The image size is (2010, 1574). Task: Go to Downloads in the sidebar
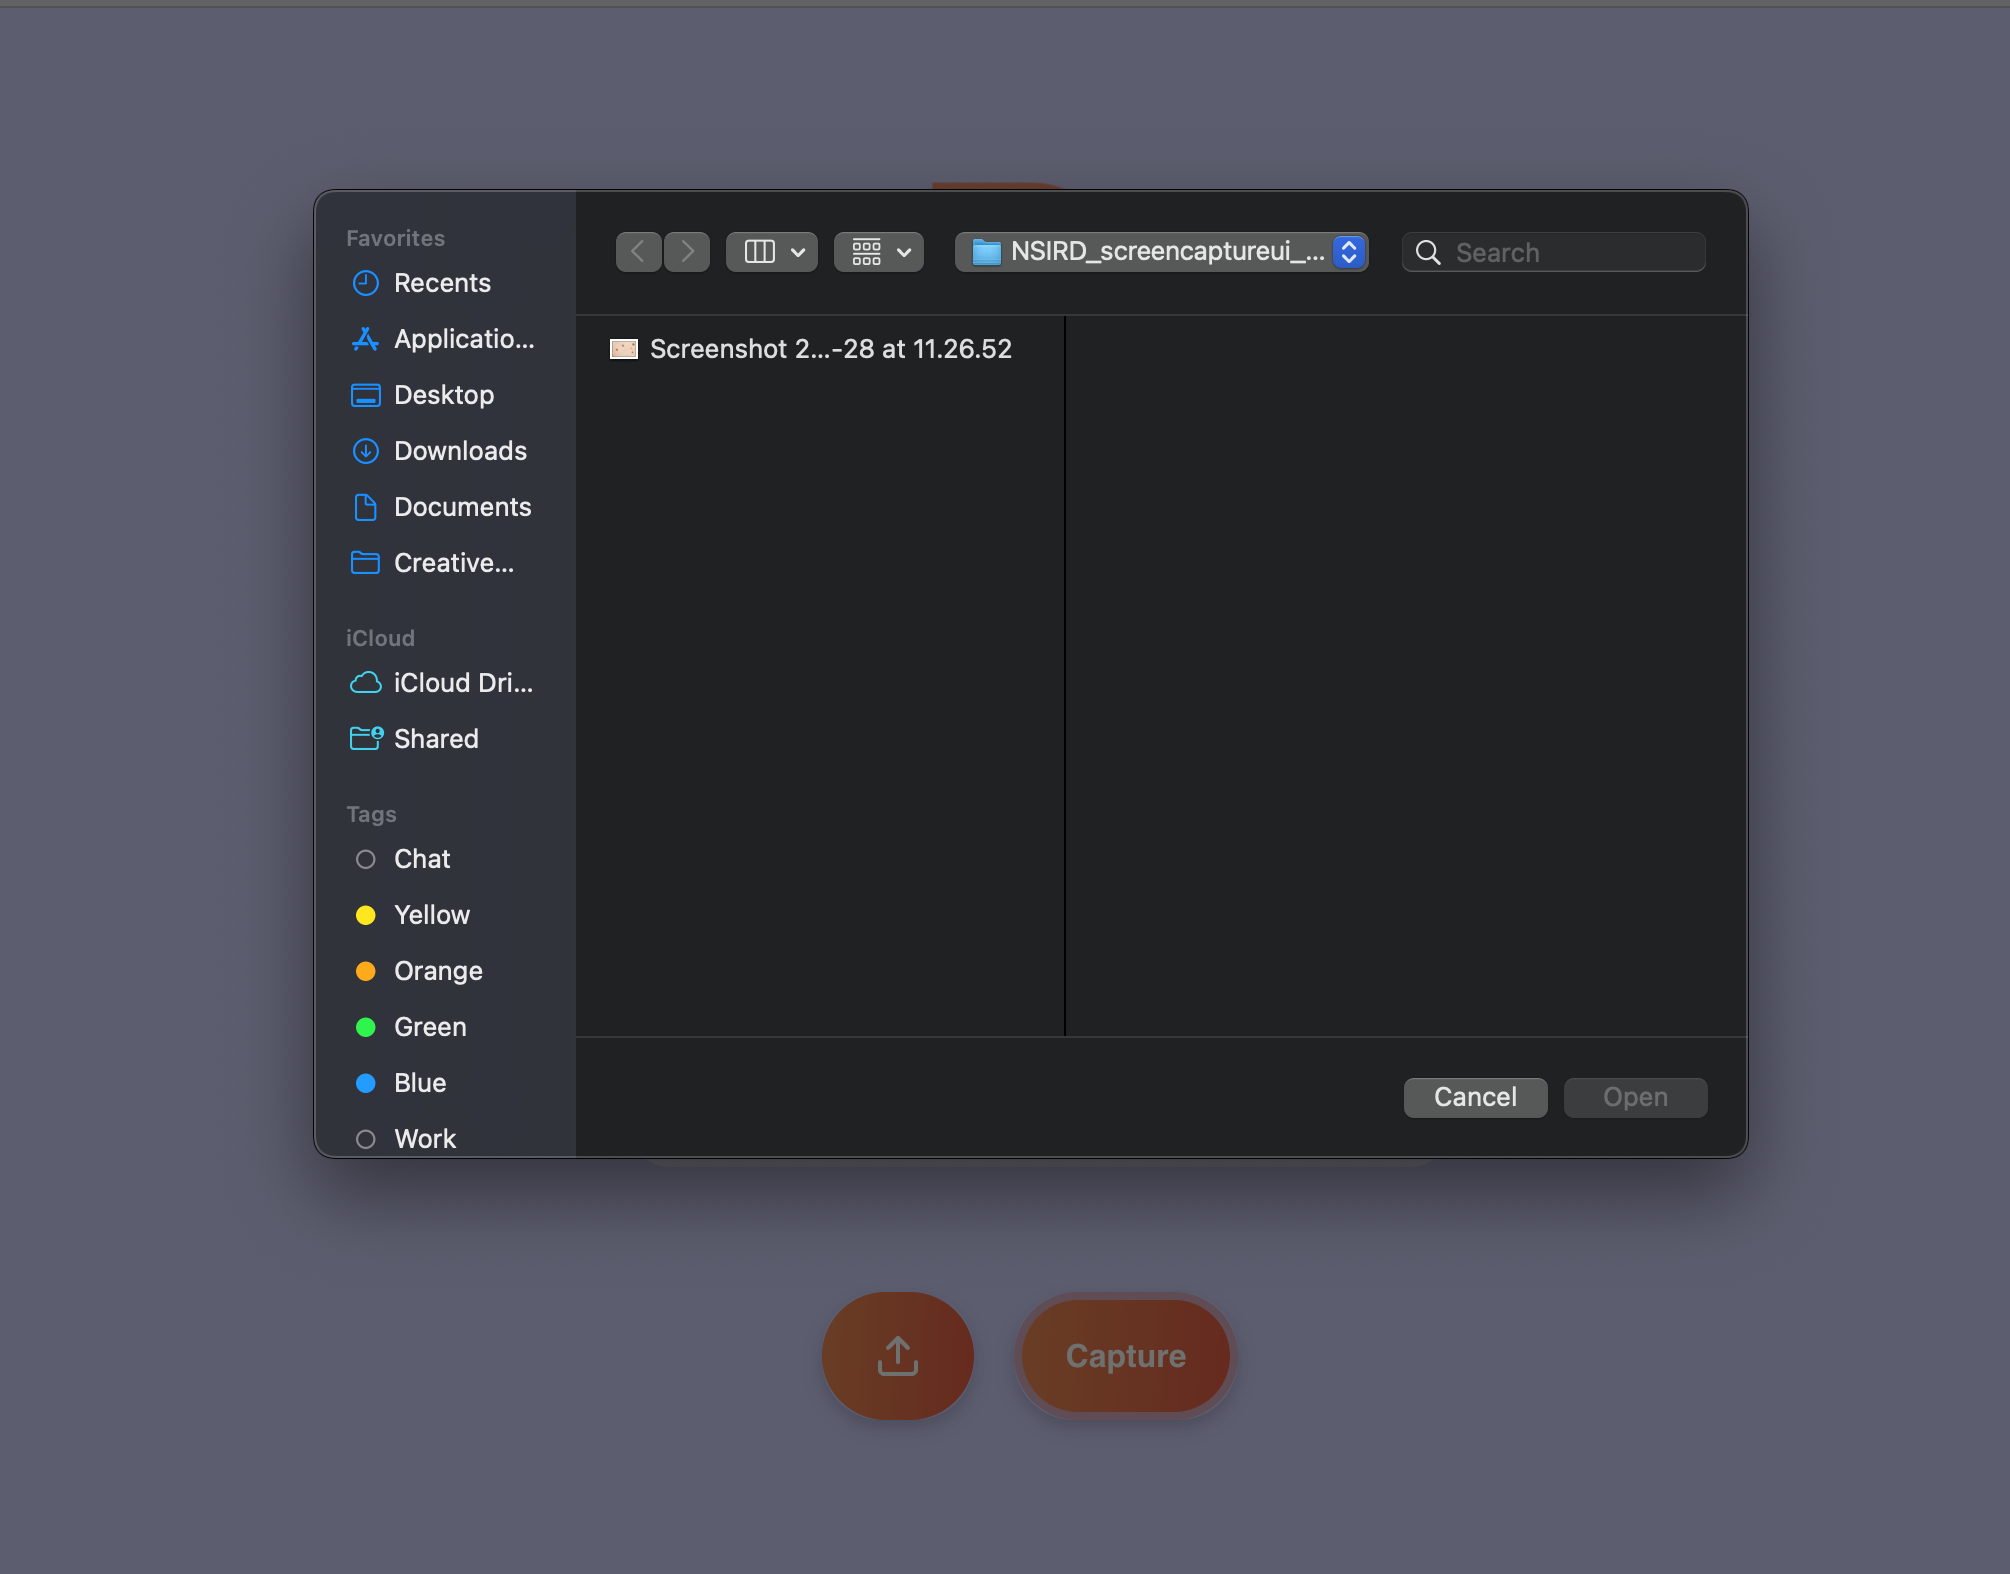[459, 451]
